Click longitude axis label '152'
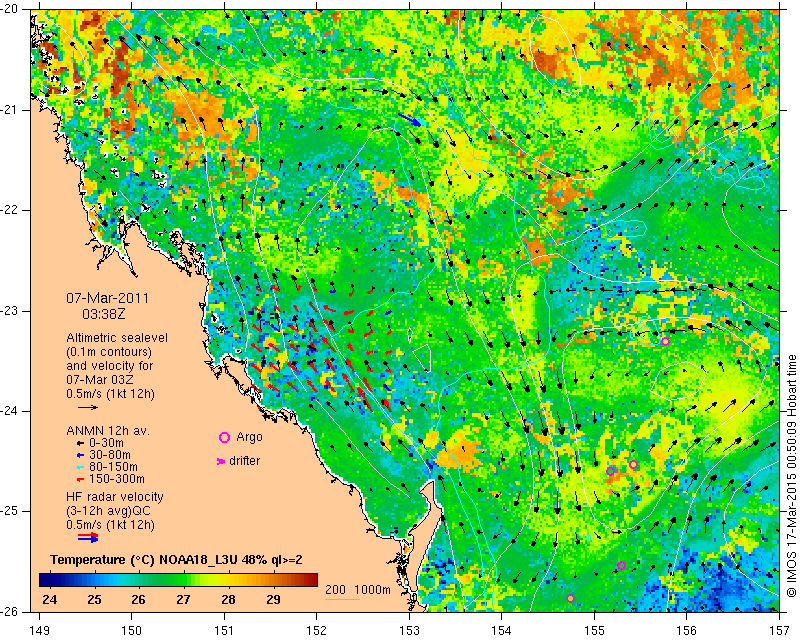800x640 pixels. click(x=317, y=631)
